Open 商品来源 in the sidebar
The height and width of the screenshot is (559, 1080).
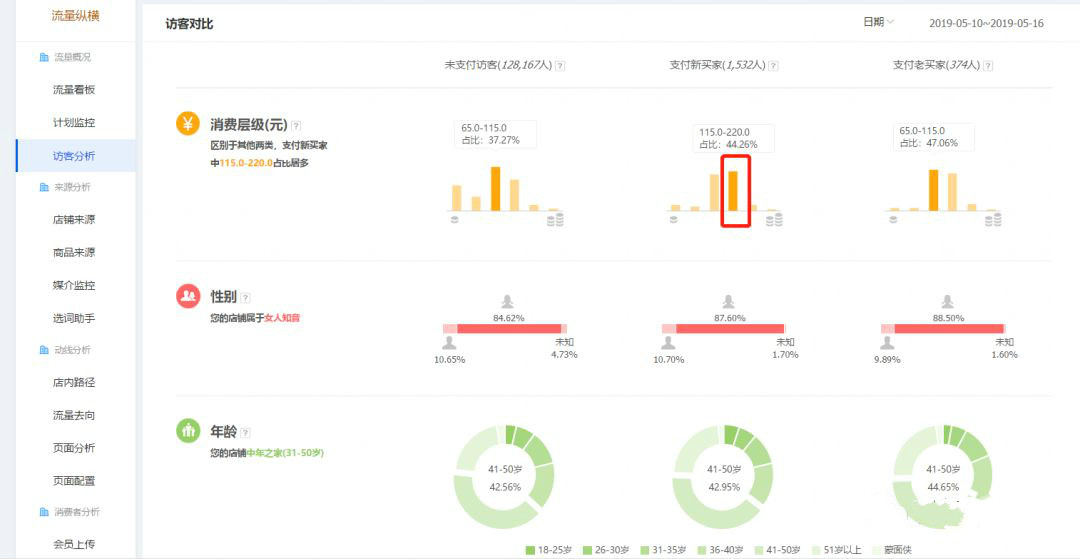pyautogui.click(x=74, y=253)
